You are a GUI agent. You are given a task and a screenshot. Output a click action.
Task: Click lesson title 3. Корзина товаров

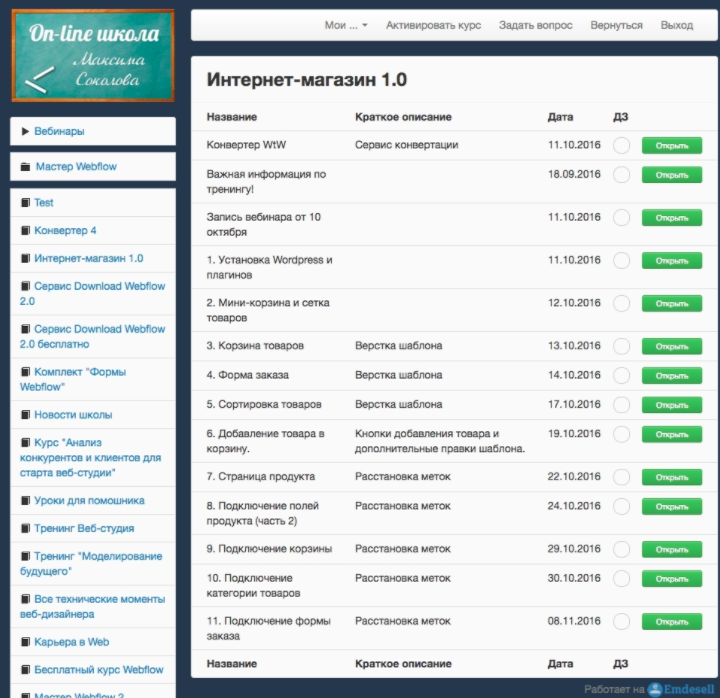pos(255,345)
